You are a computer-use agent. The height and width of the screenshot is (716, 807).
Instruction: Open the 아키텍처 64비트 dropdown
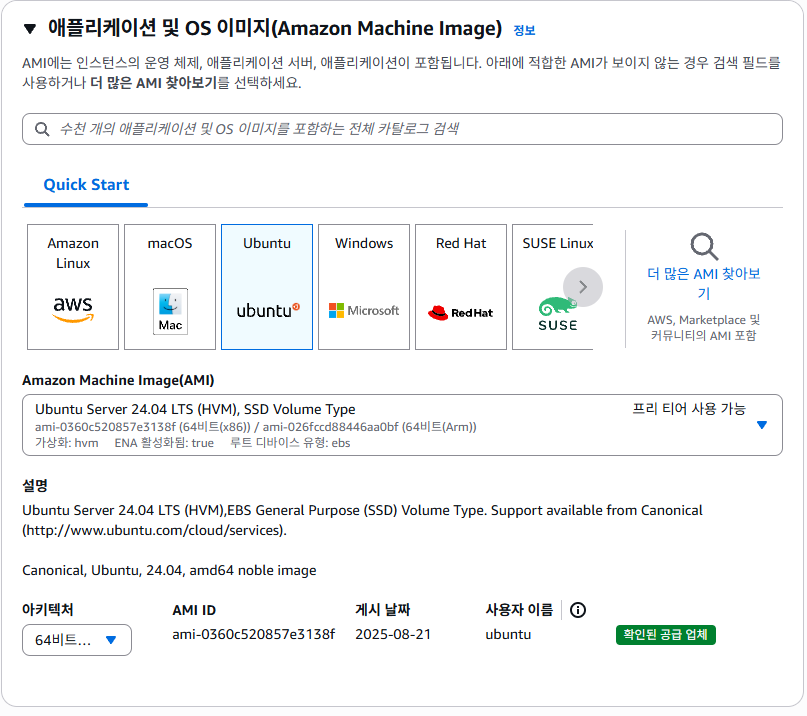[75, 640]
